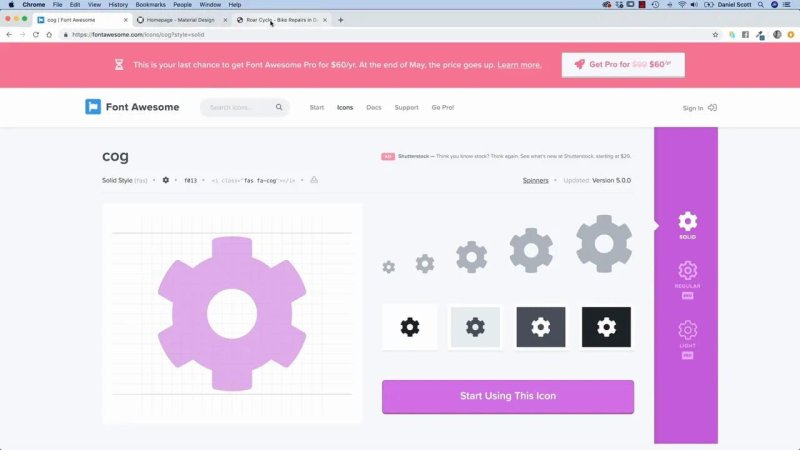Click the browser forward arrow
Screen dimensions: 800x450
pos(22,35)
